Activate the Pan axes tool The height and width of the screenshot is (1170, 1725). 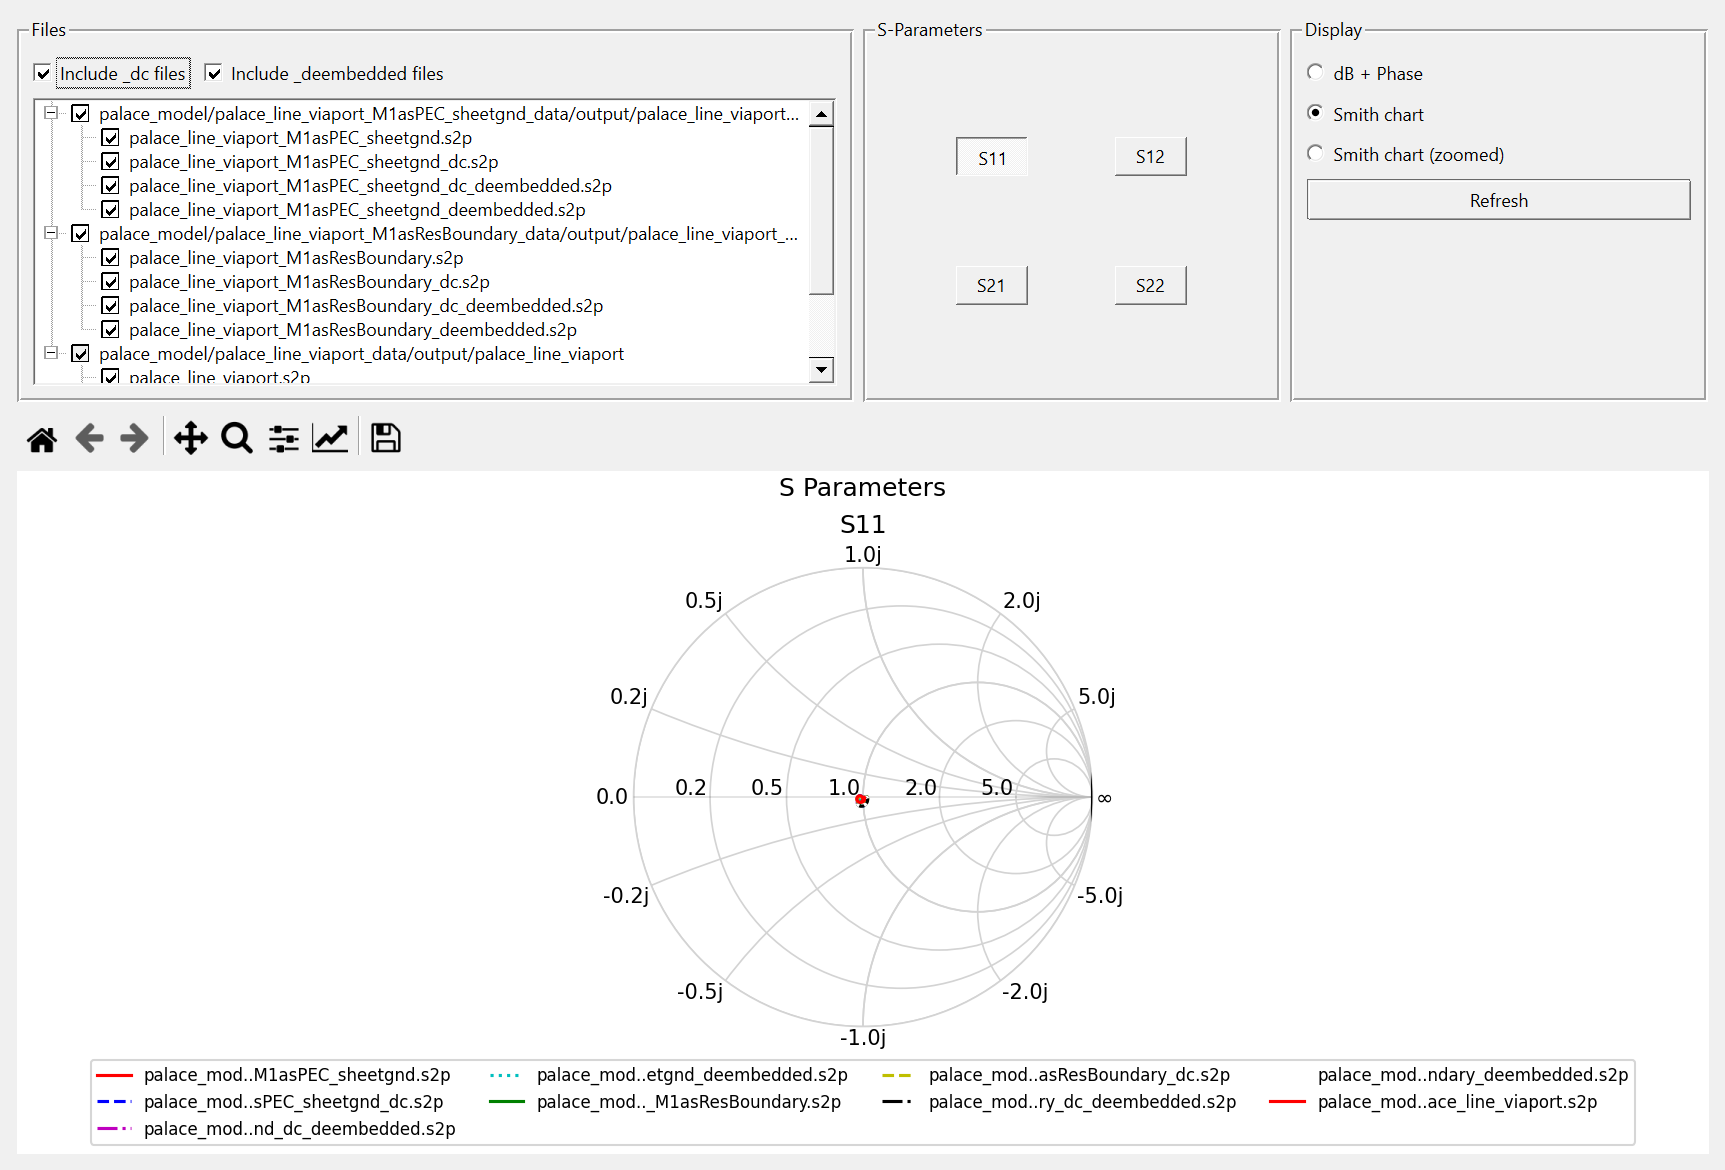(x=190, y=438)
